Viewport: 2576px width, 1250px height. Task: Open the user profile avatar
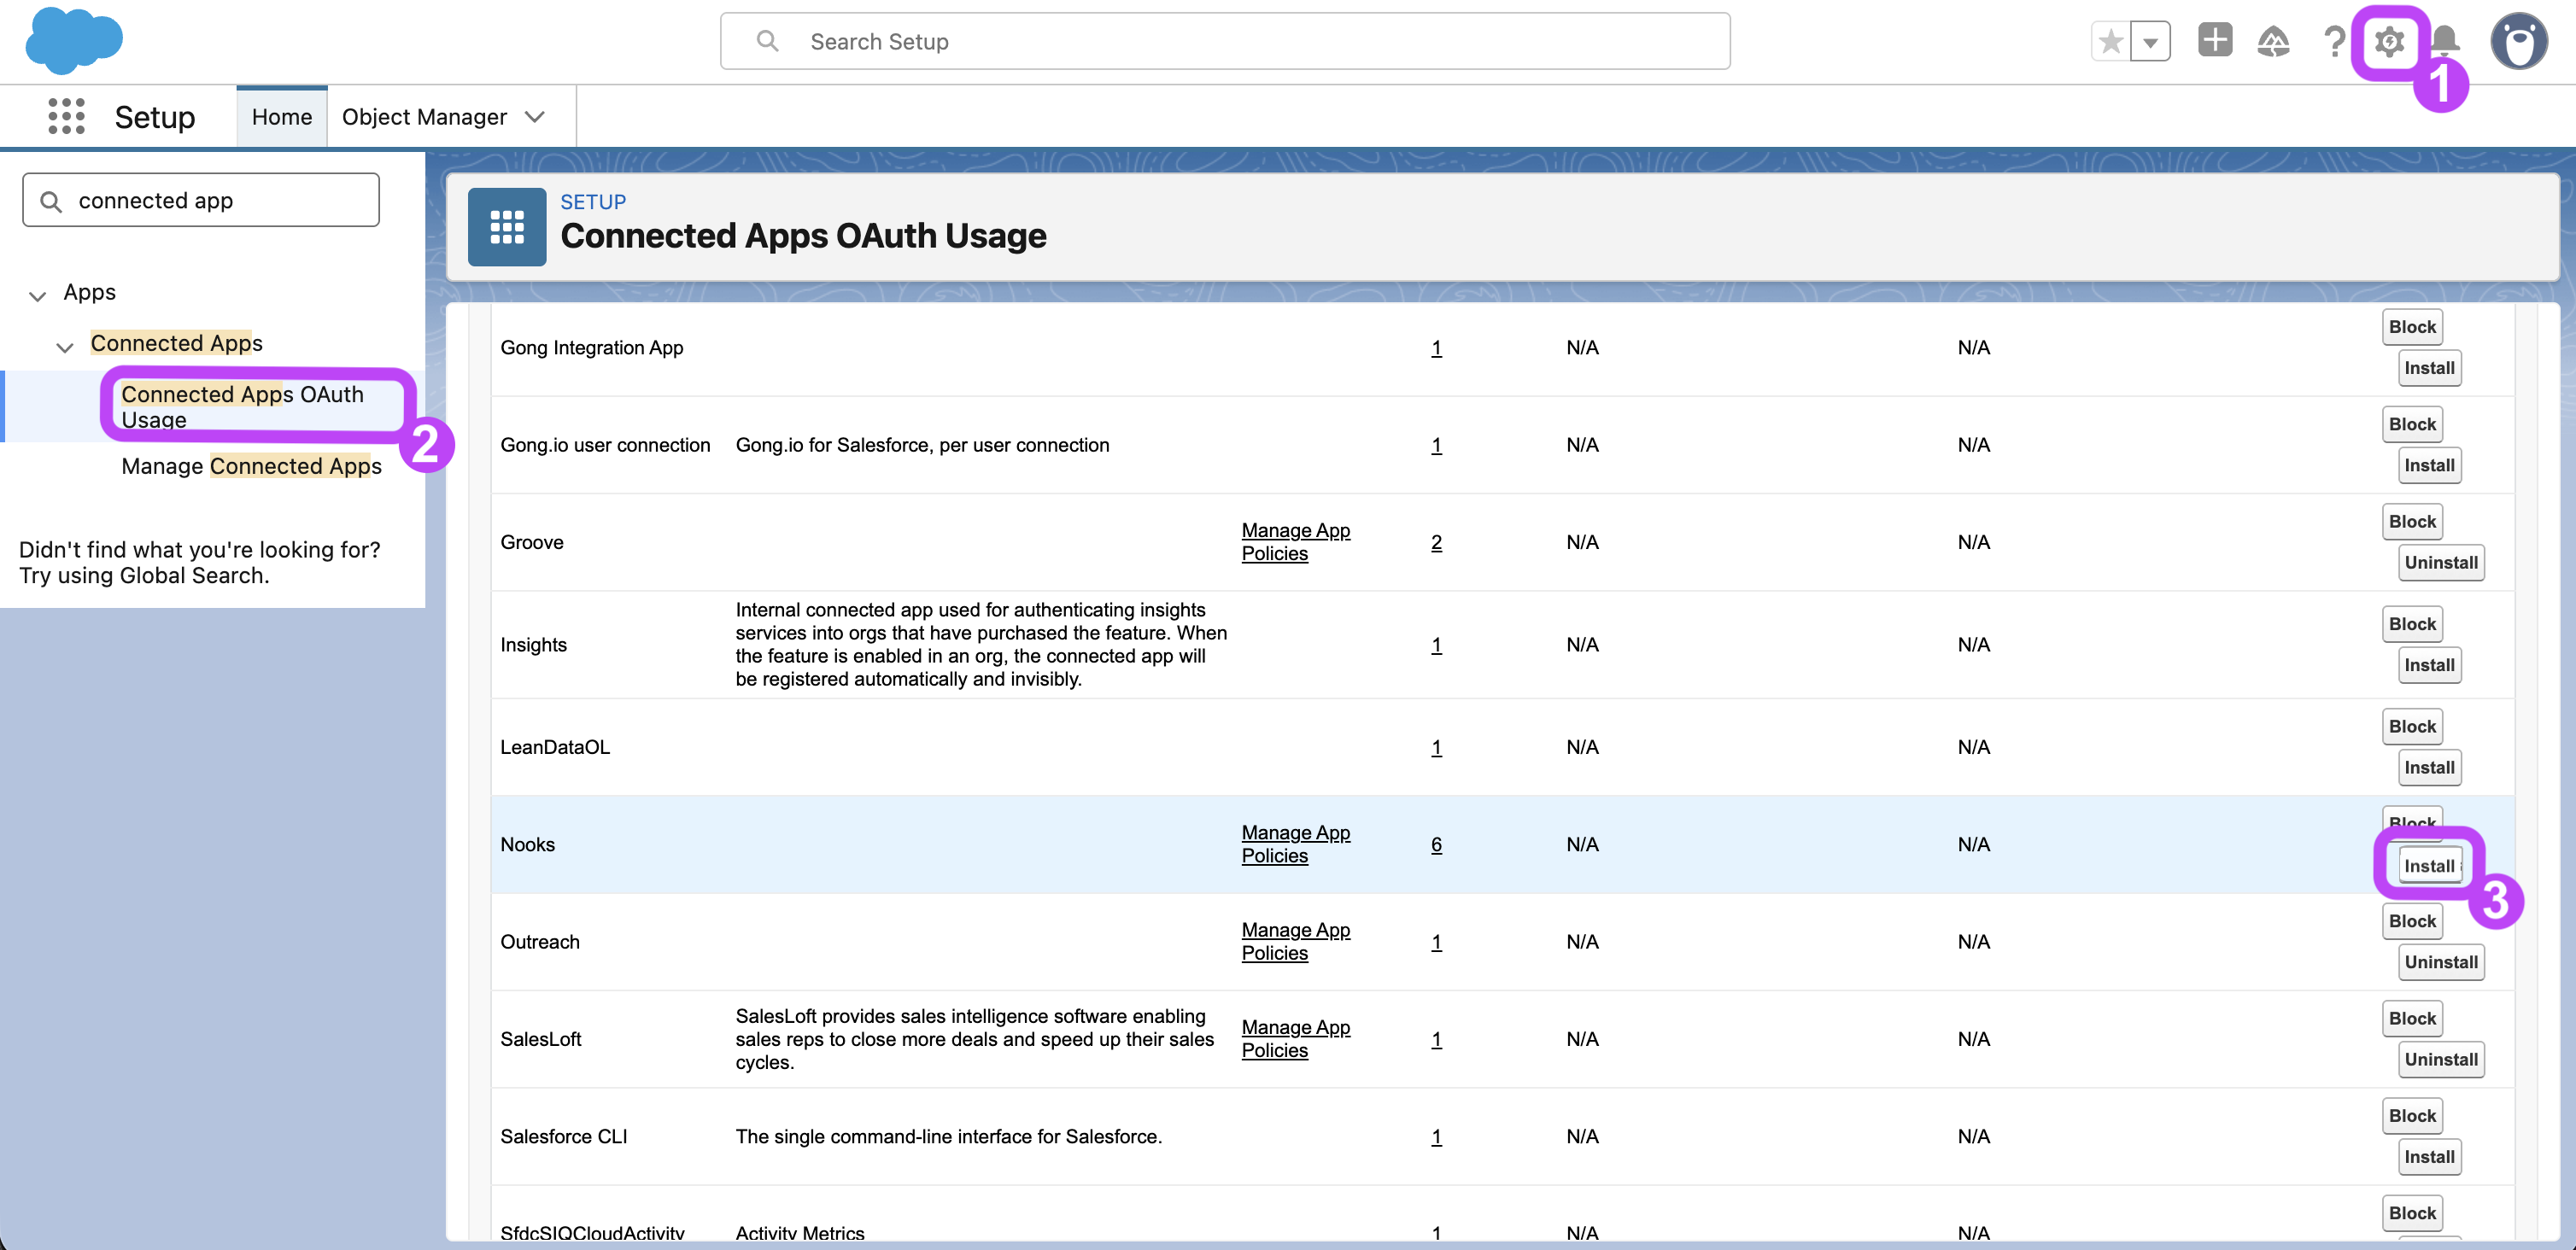pyautogui.click(x=2518, y=41)
